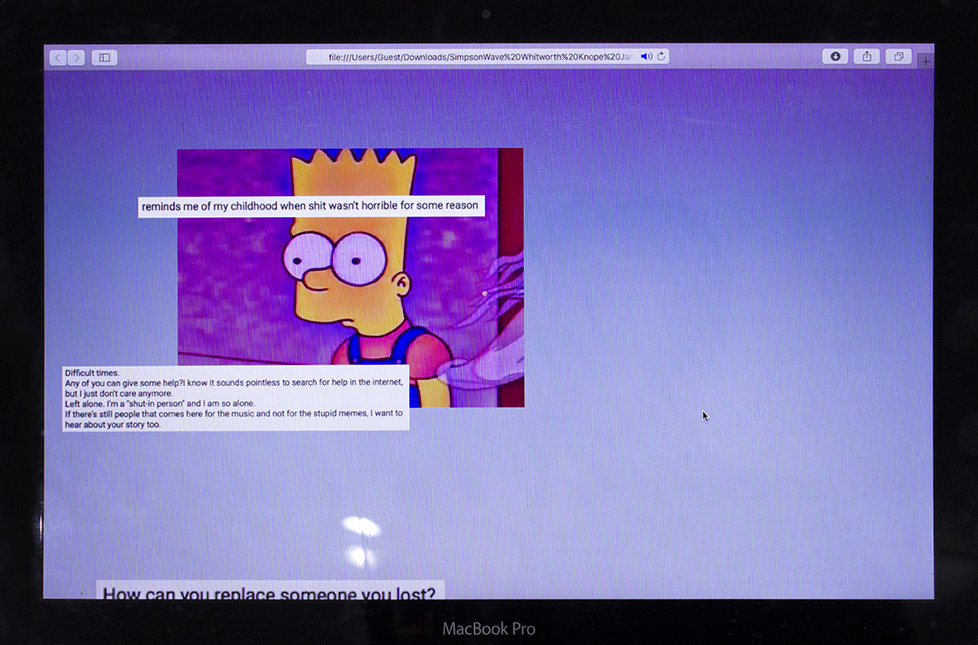Open the Downloads button in the toolbar

point(835,56)
